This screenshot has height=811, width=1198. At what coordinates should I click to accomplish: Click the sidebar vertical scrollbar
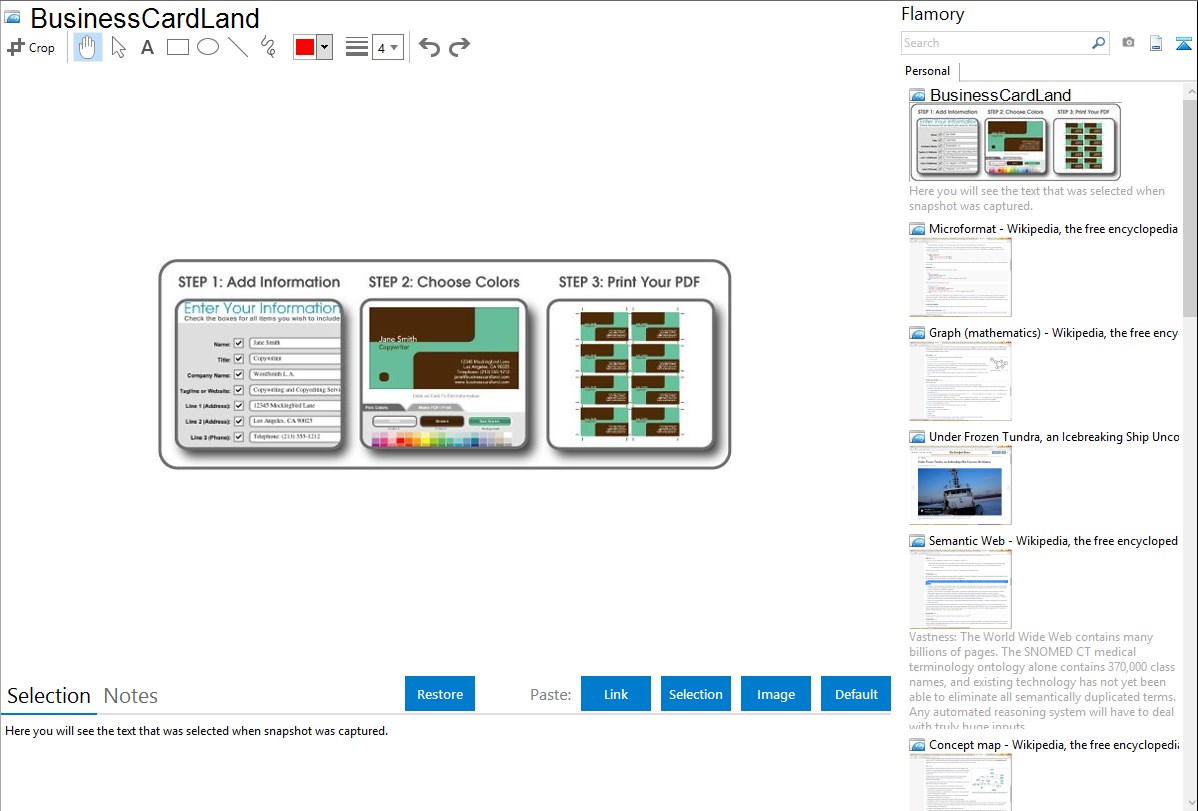1190,206
